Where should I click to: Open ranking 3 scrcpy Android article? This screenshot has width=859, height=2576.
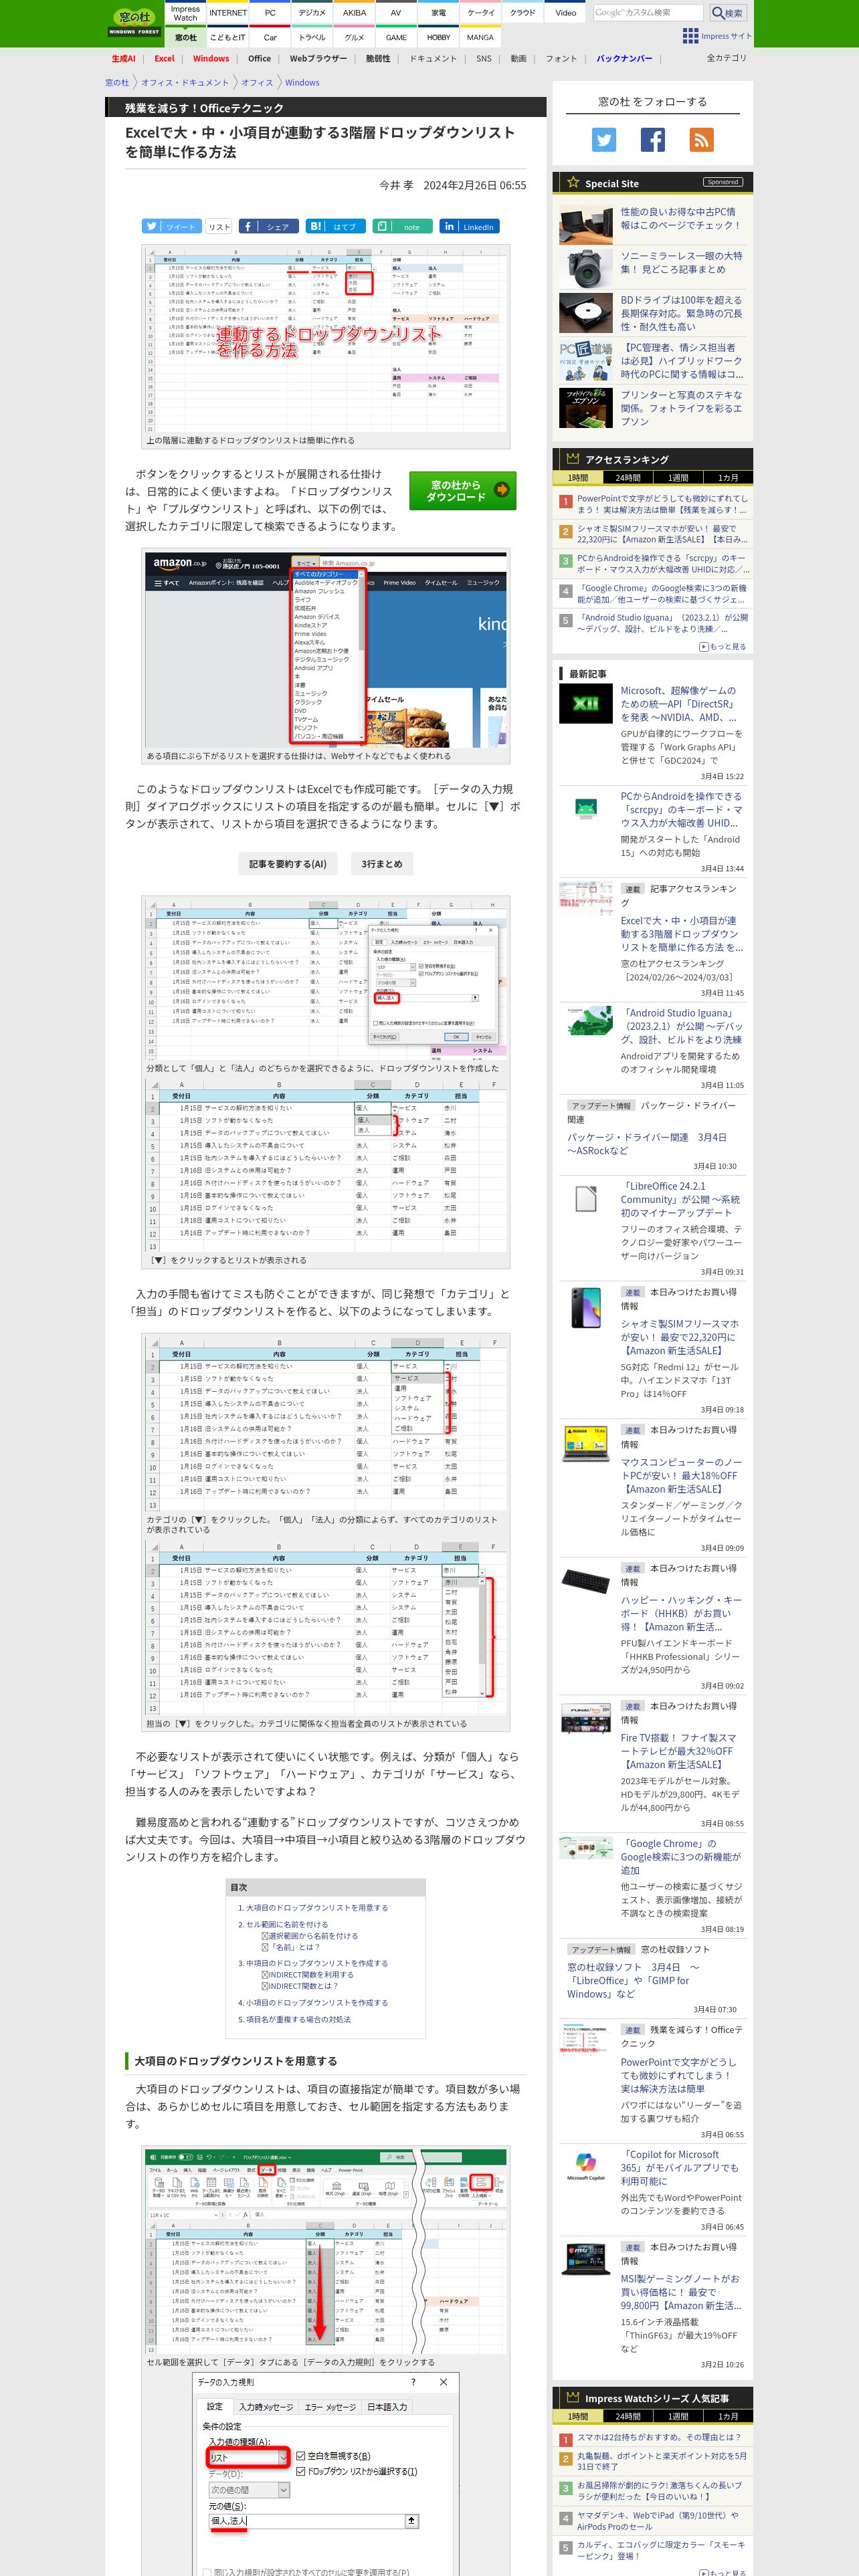click(662, 564)
